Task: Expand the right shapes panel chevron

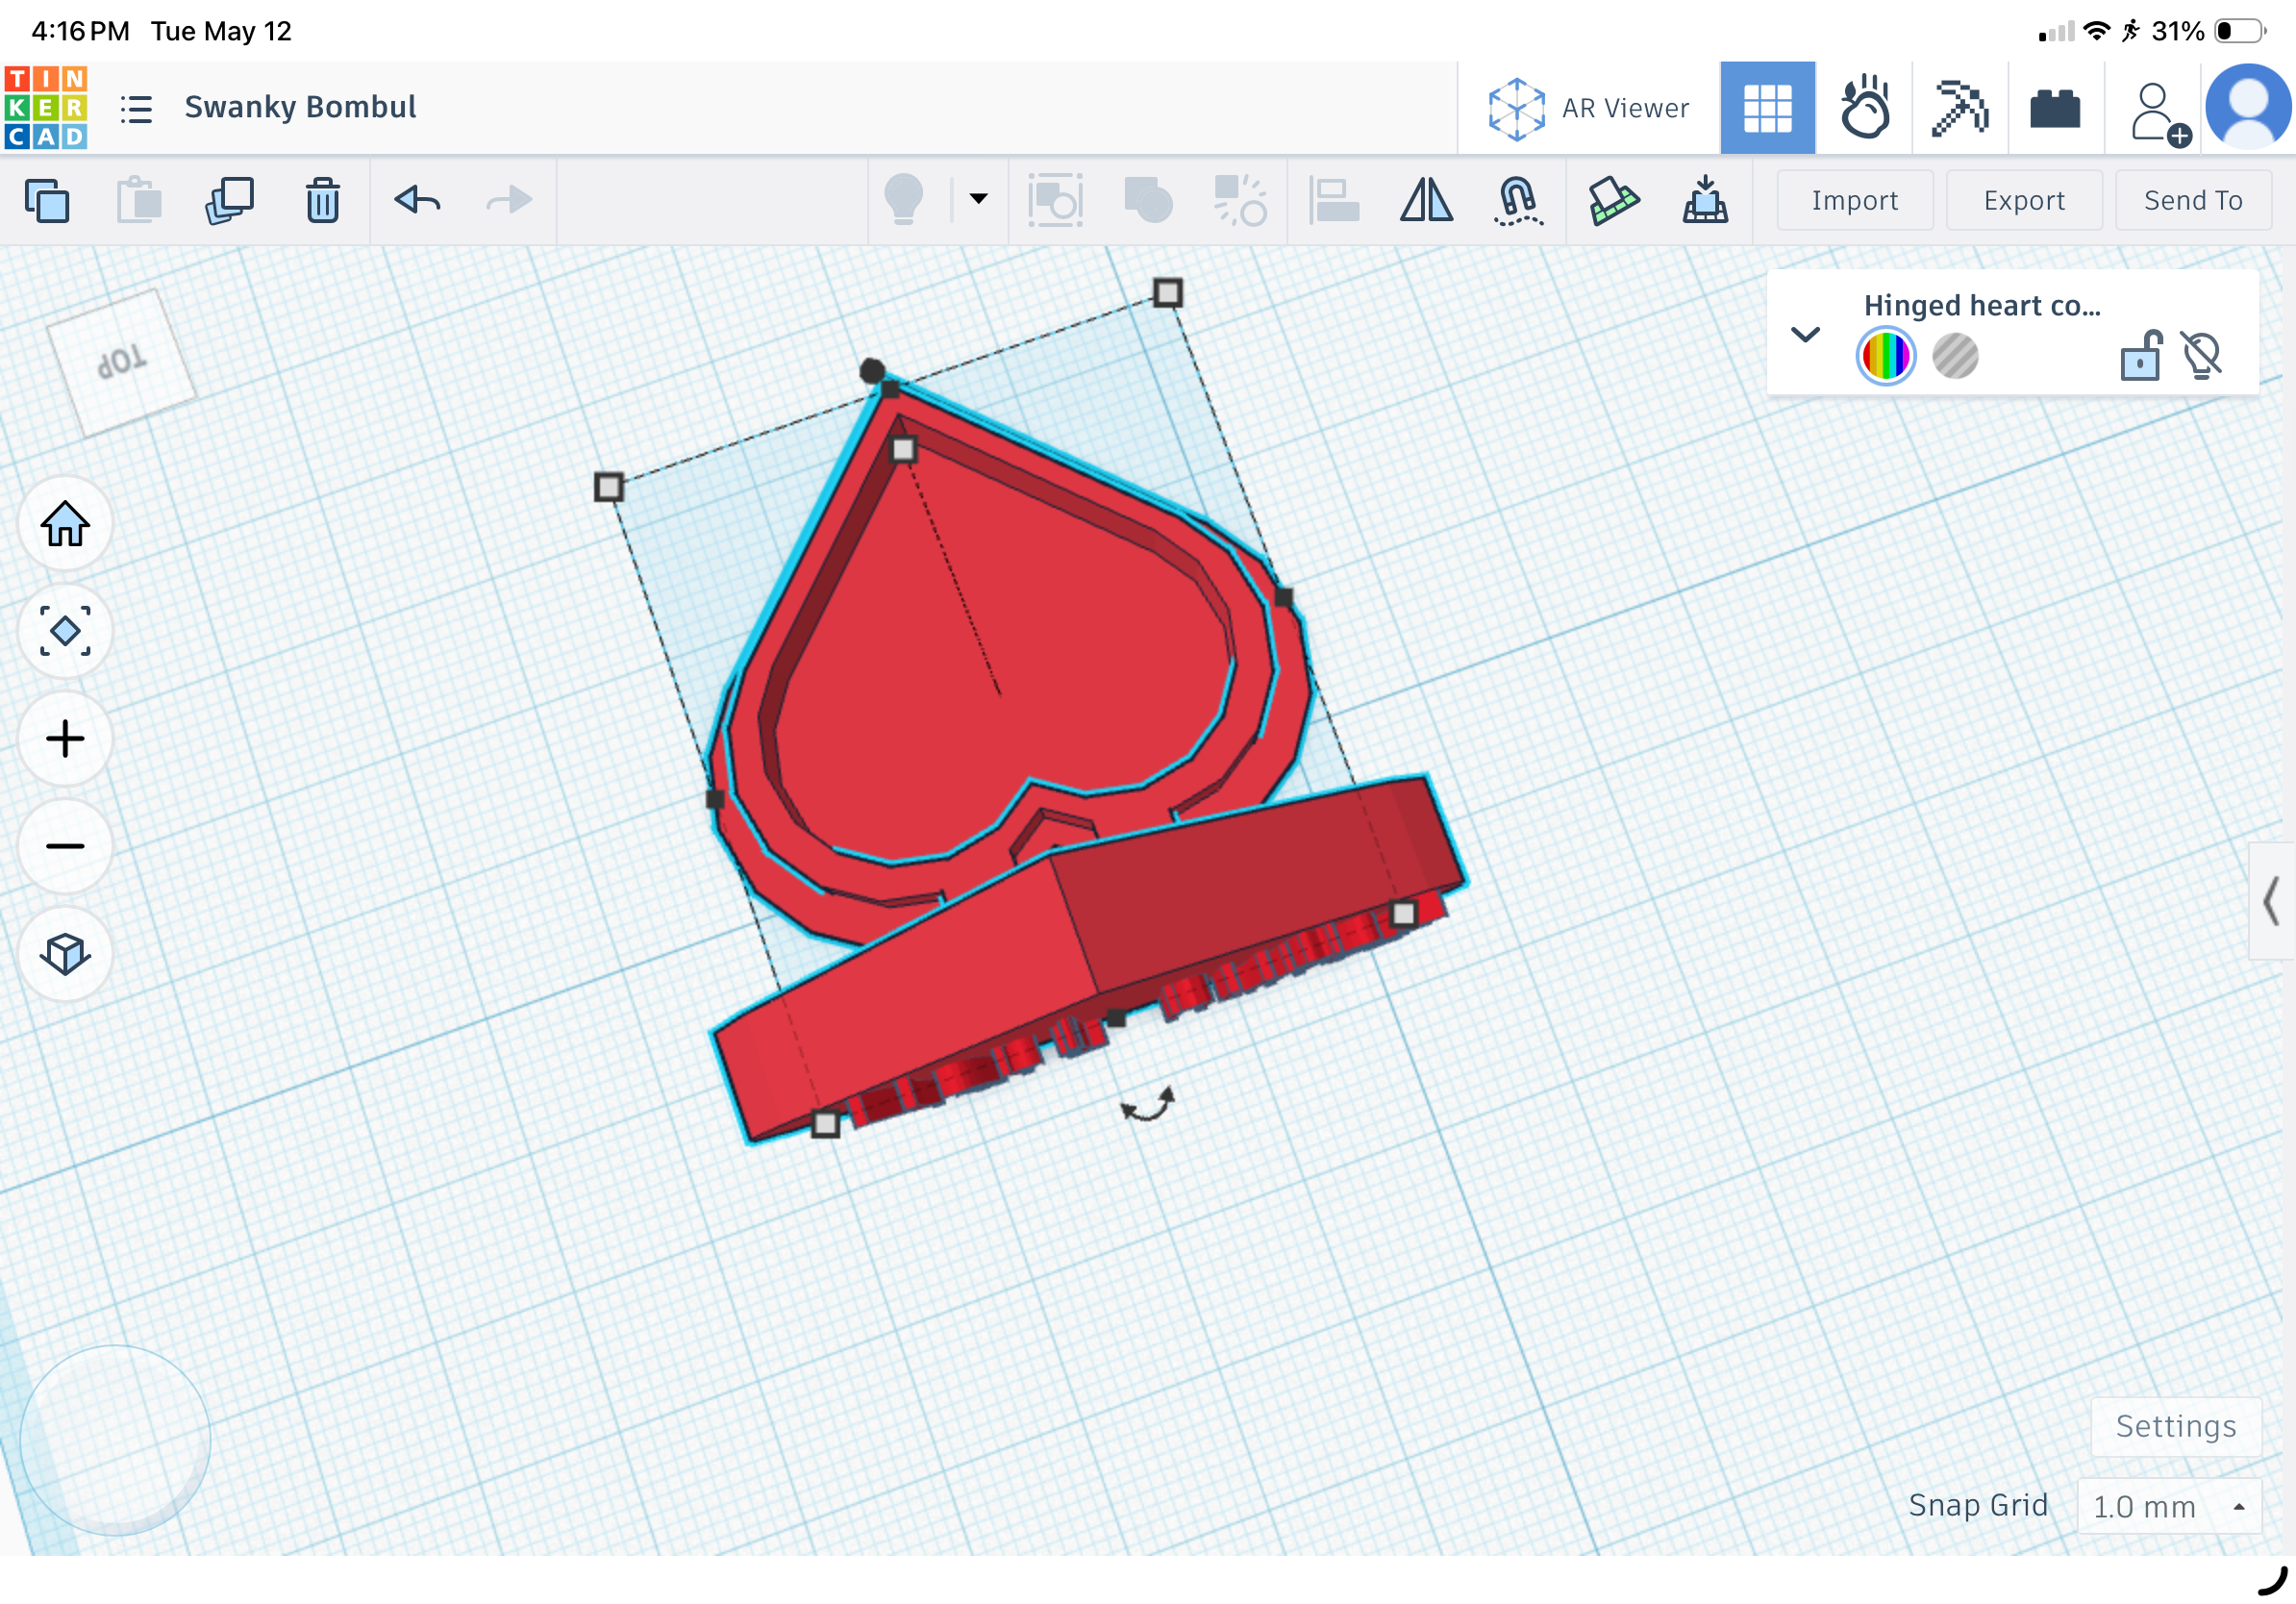Action: 2270,901
